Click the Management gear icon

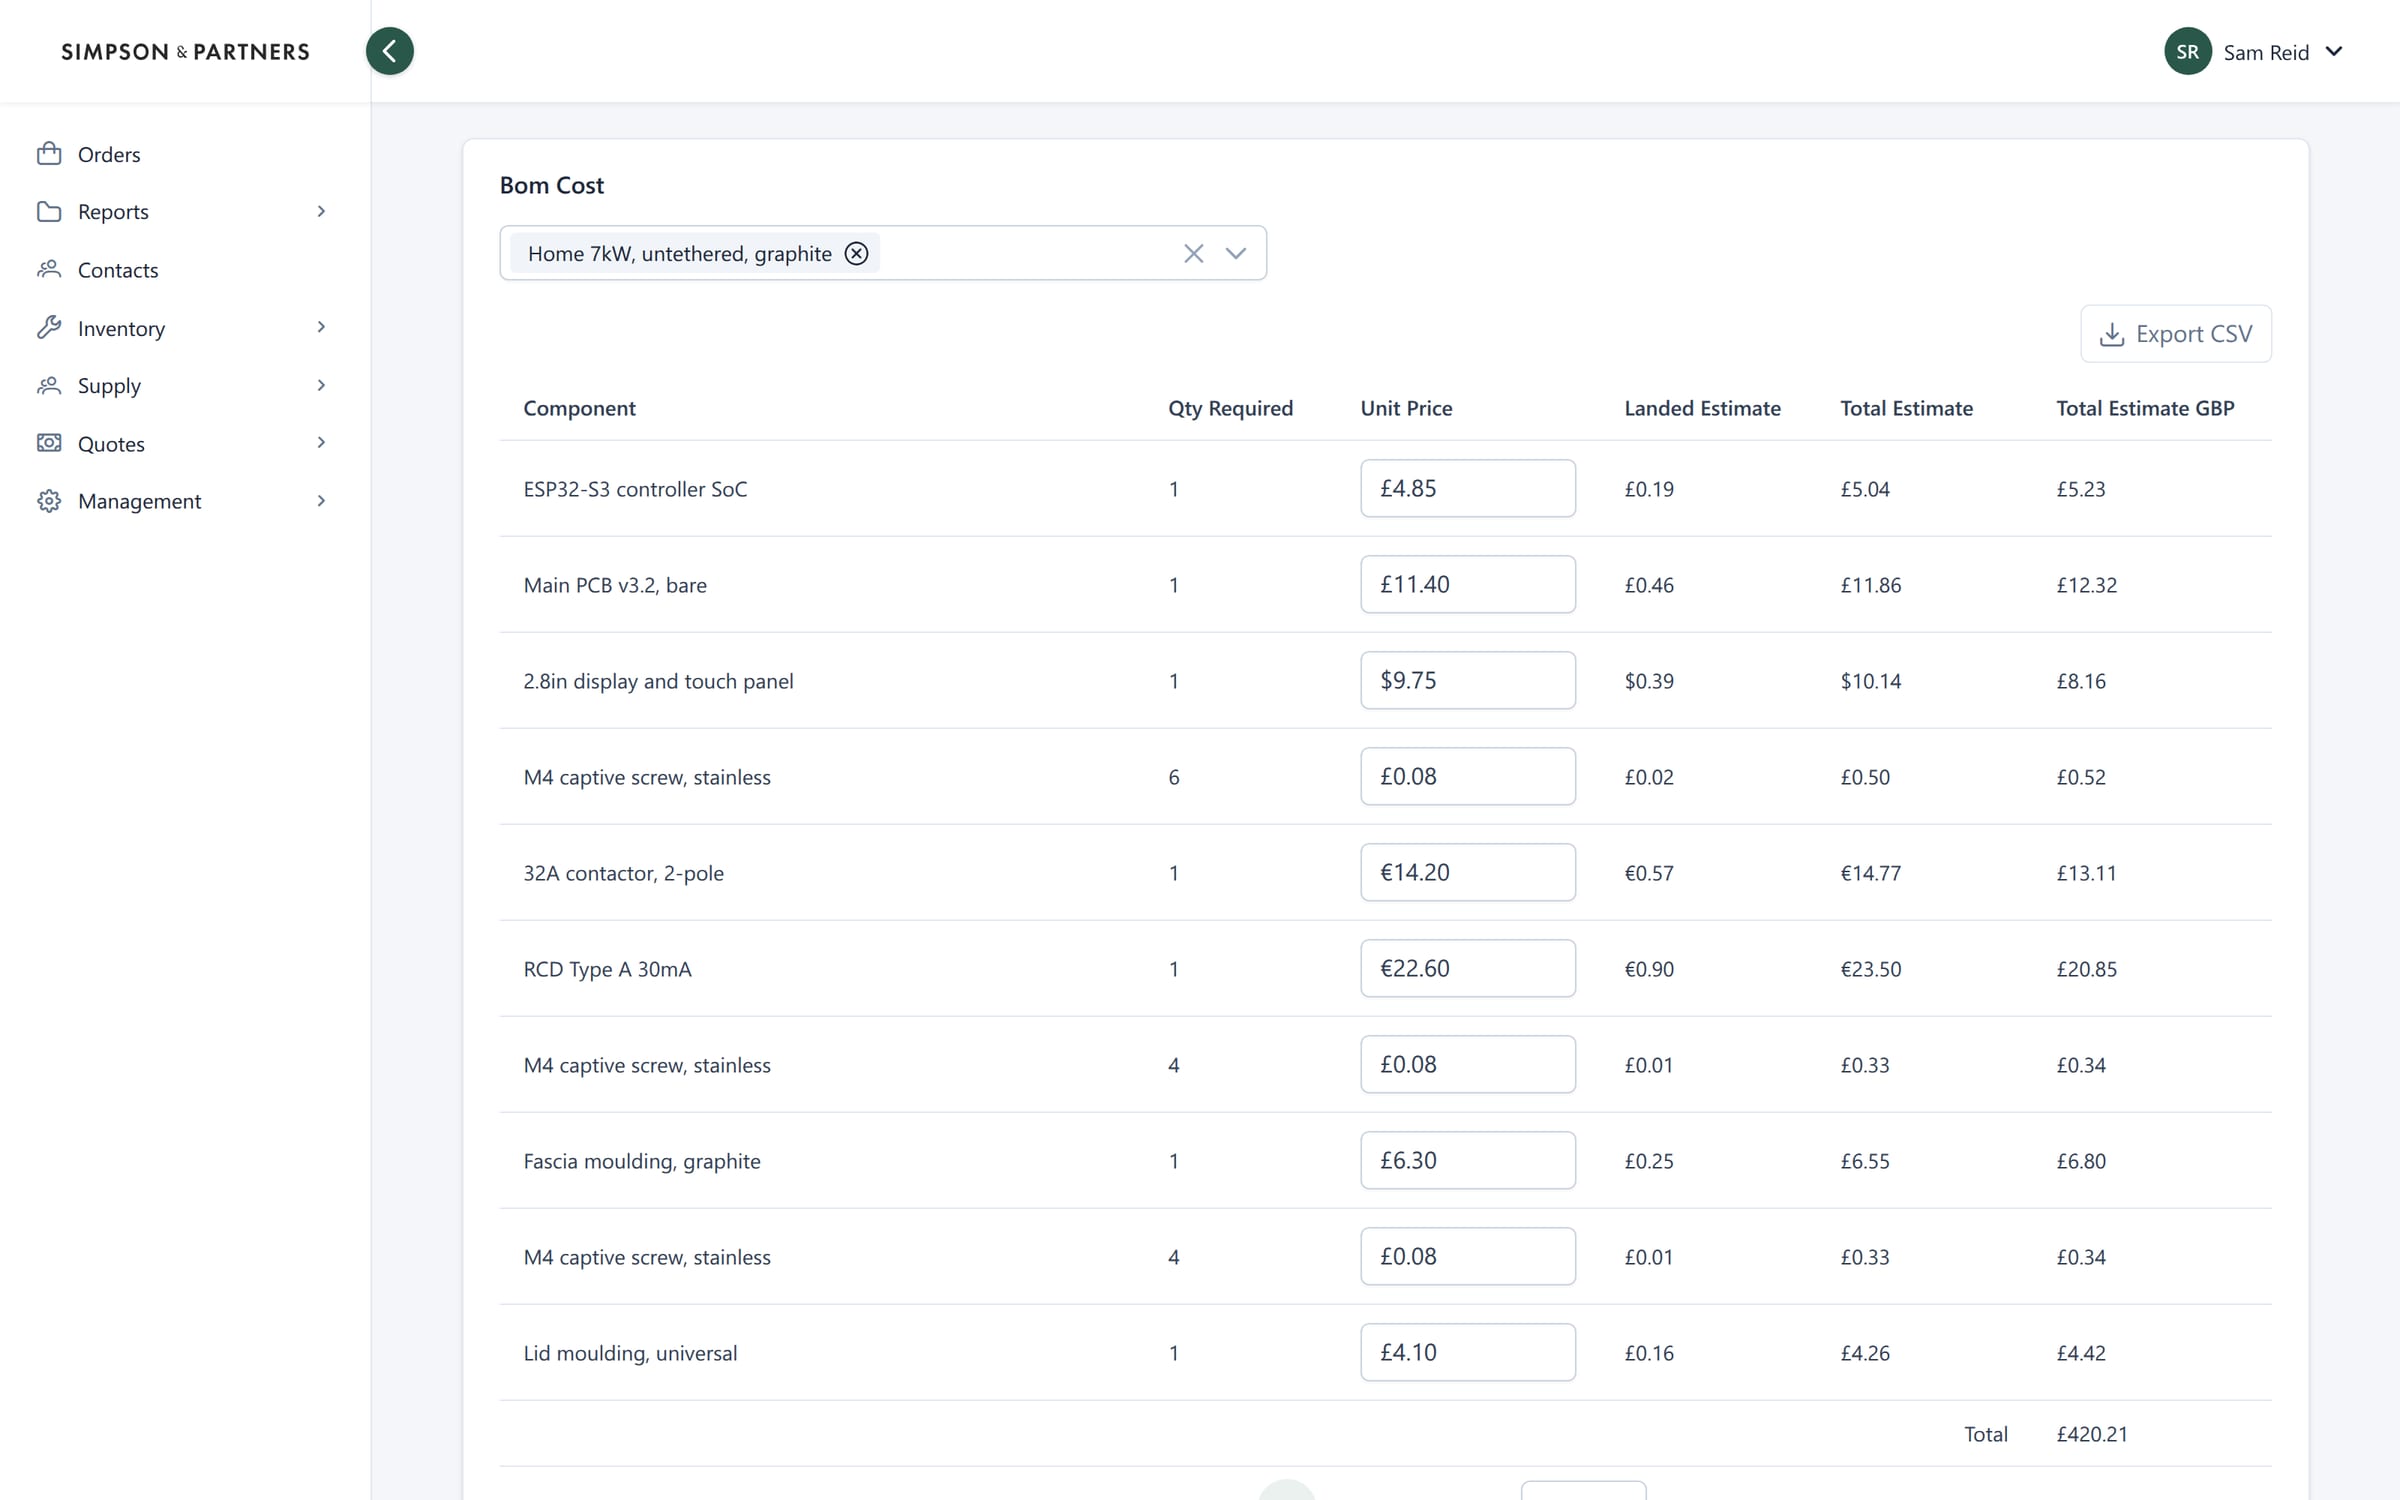click(49, 500)
